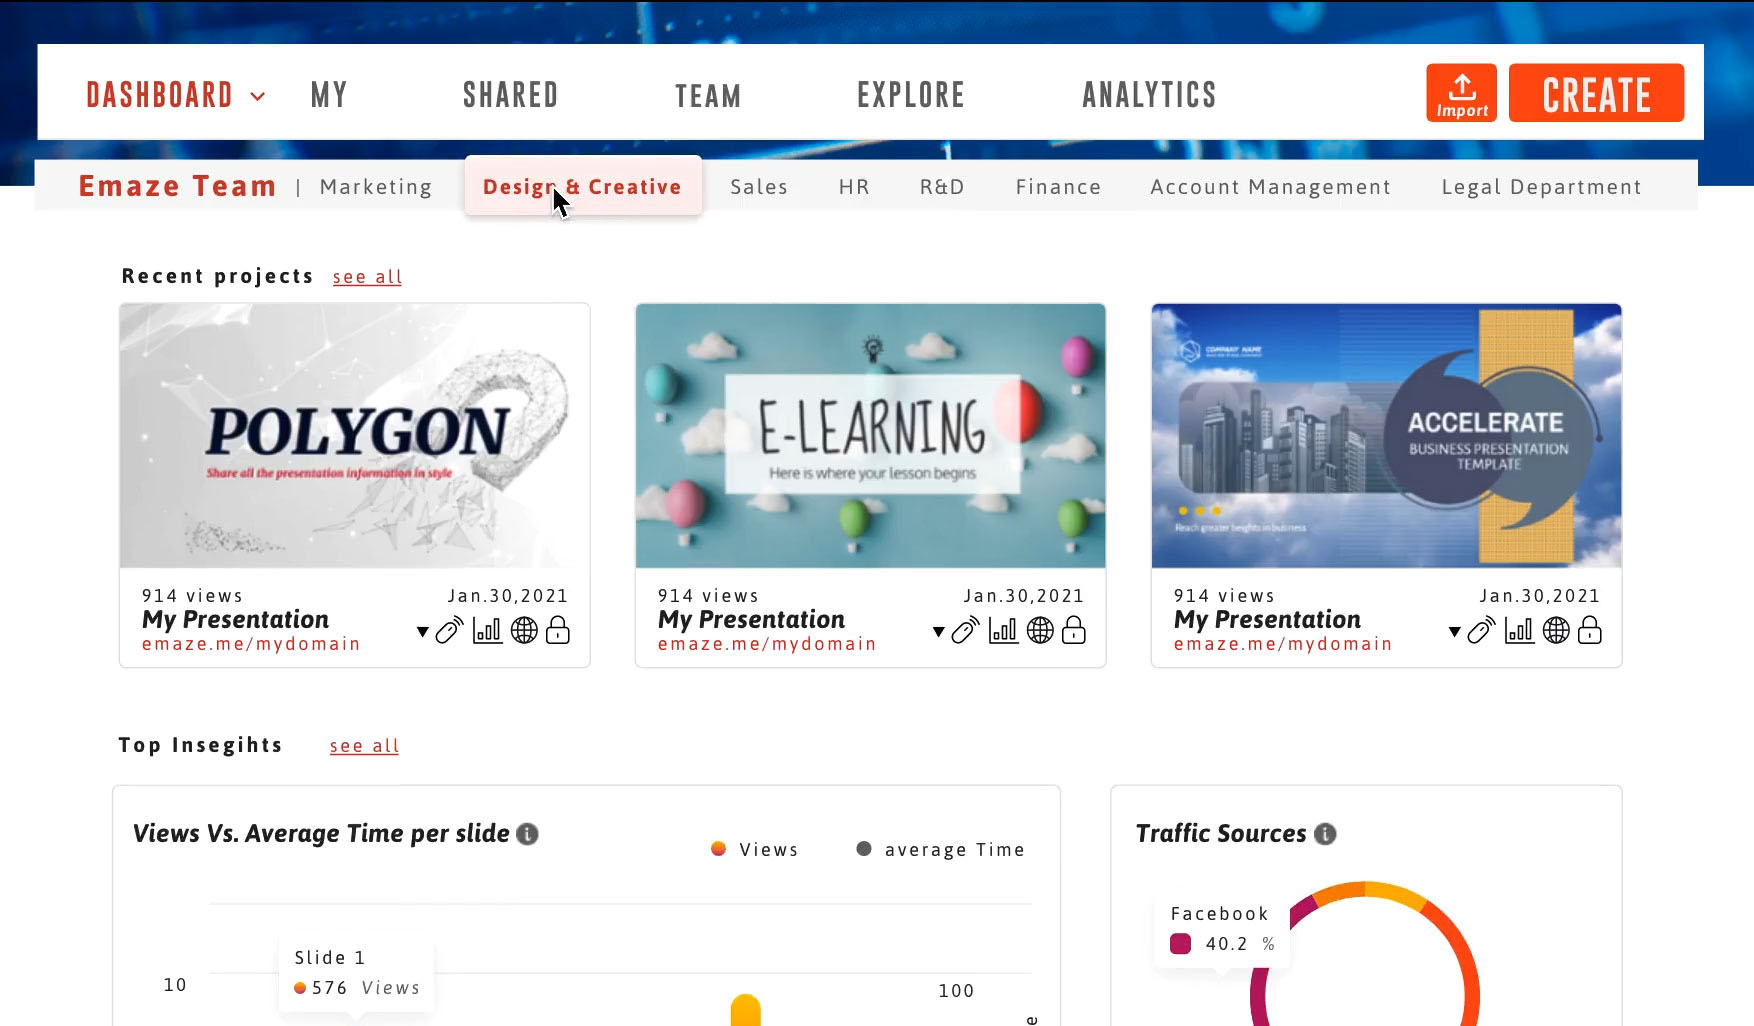Screen dimensions: 1754x1026
Task: Toggle the lock on E-Learning presentation
Action: tap(1074, 630)
